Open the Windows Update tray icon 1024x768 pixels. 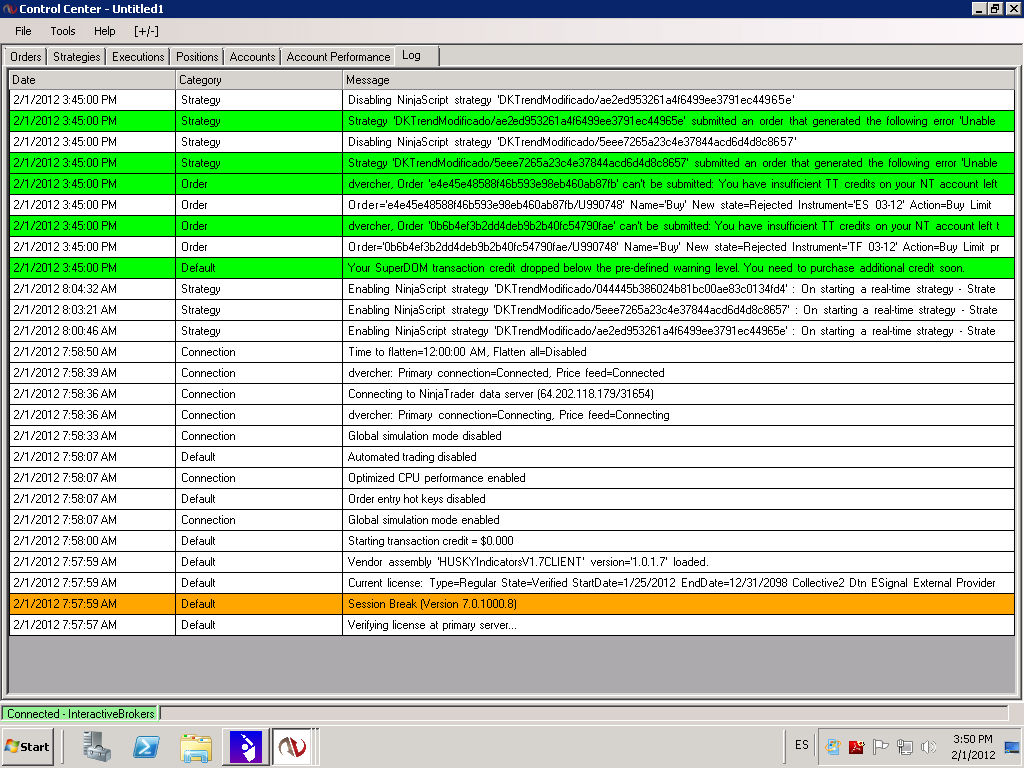pos(833,746)
